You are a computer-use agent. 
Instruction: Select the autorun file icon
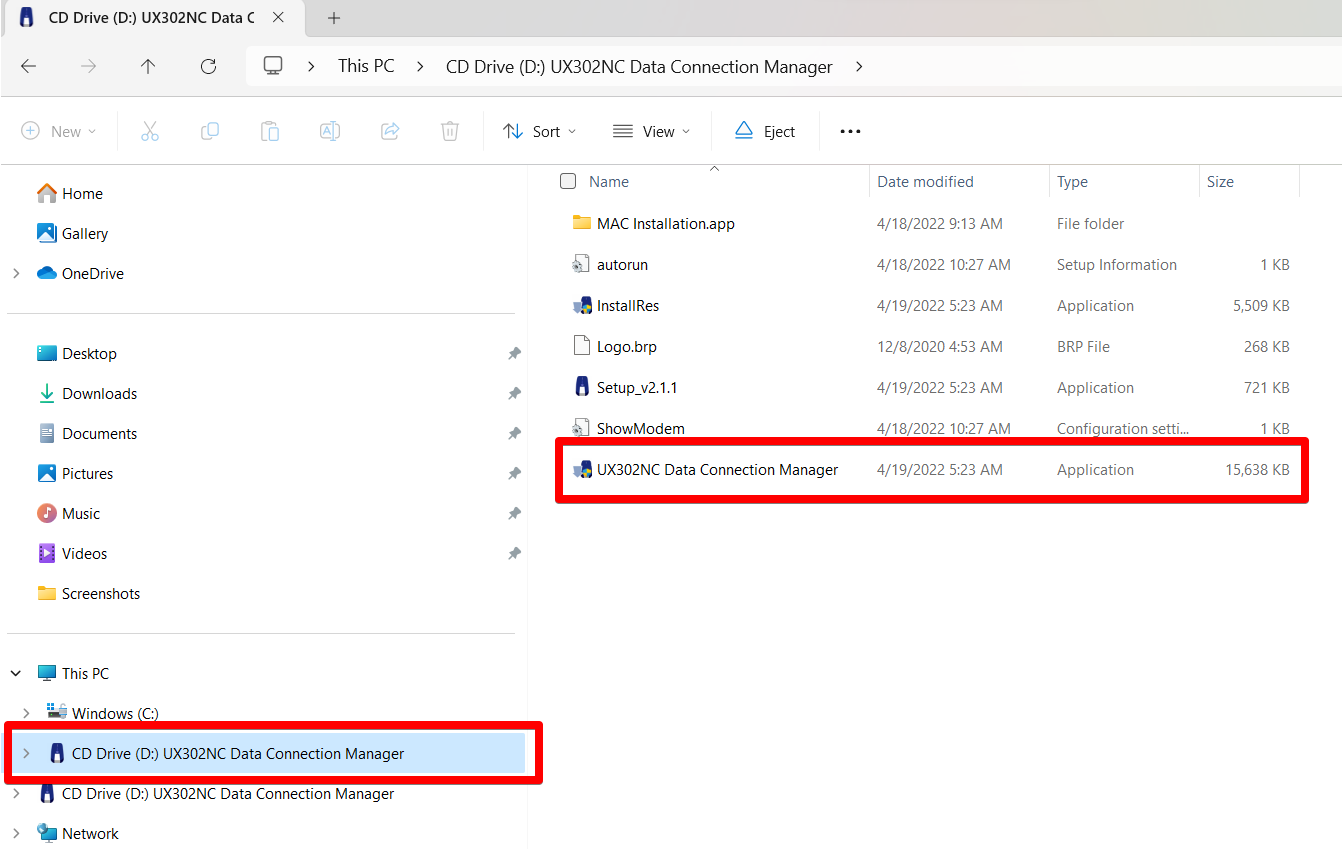582,264
